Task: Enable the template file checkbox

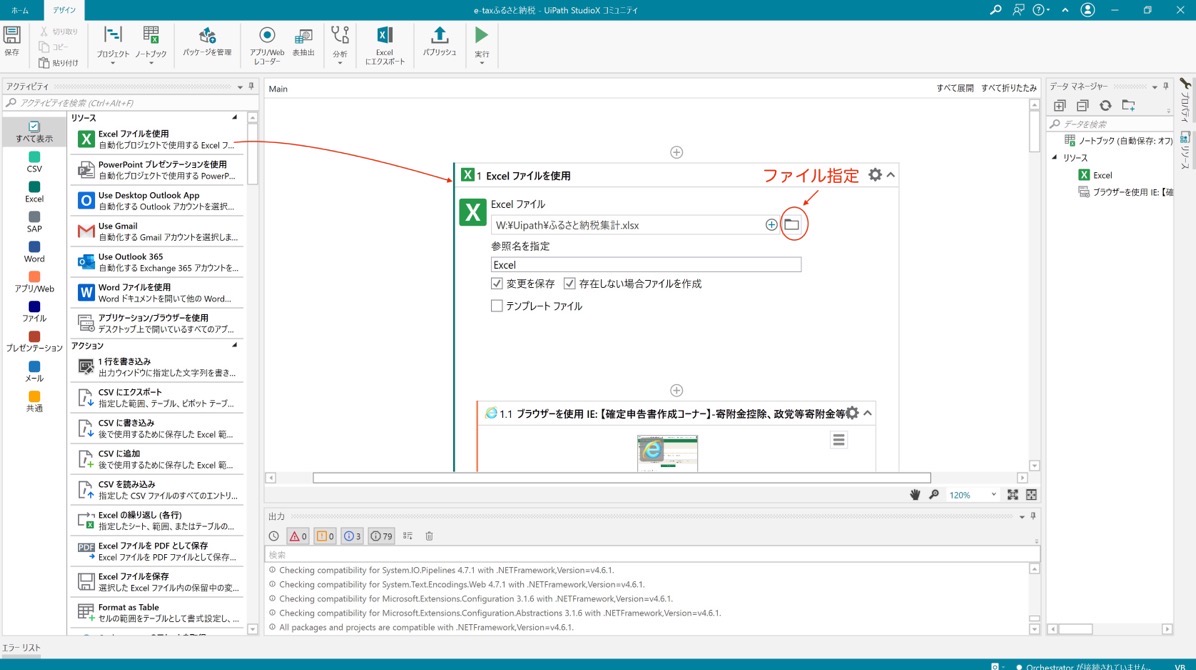Action: pos(497,305)
